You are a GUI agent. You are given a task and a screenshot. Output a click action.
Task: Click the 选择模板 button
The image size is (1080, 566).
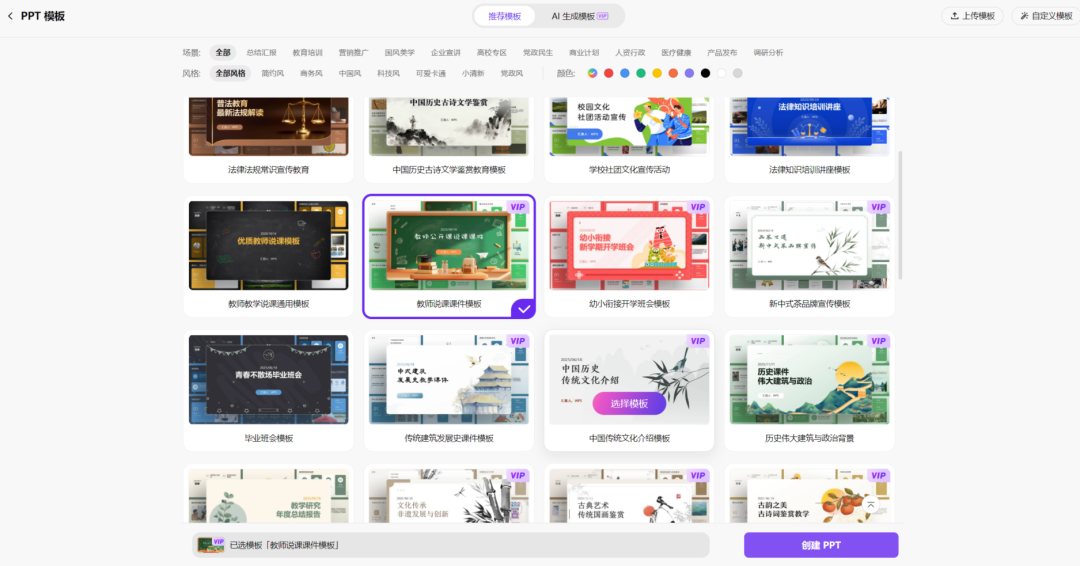click(x=629, y=403)
